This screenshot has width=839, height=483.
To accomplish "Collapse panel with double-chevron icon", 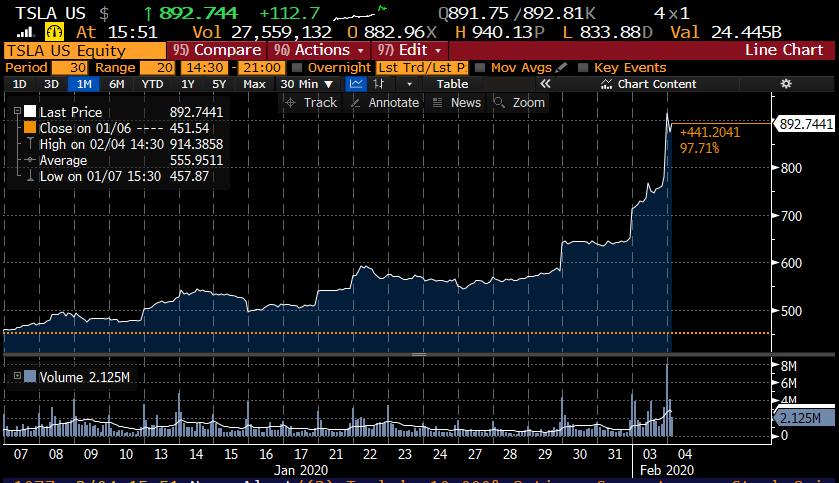I will click(545, 84).
